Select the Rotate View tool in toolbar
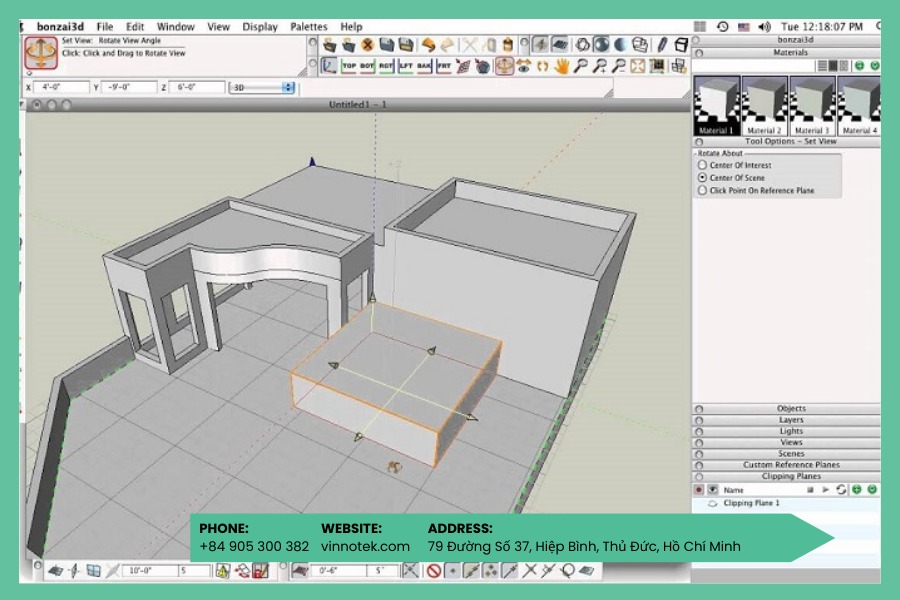 pos(505,67)
